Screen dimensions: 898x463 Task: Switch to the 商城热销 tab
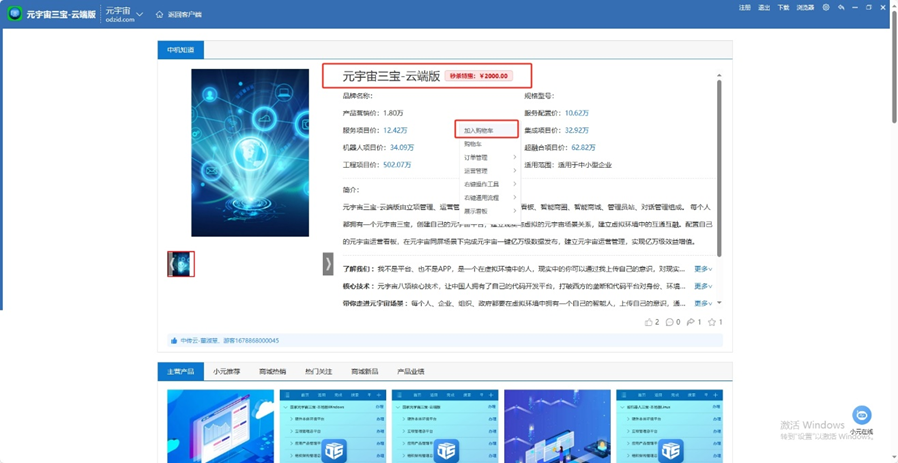click(x=273, y=371)
